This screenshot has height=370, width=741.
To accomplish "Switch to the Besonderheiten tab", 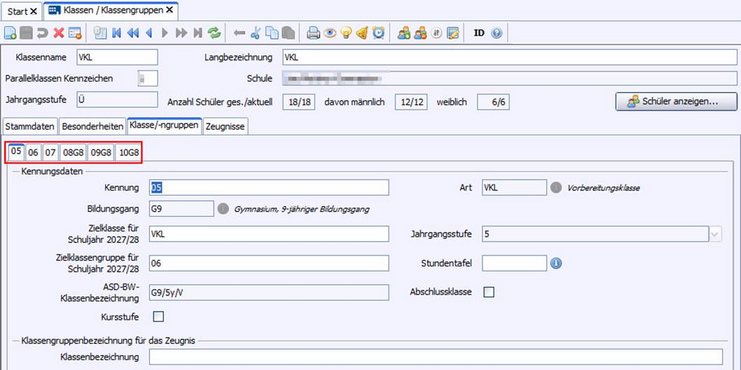I will click(93, 126).
